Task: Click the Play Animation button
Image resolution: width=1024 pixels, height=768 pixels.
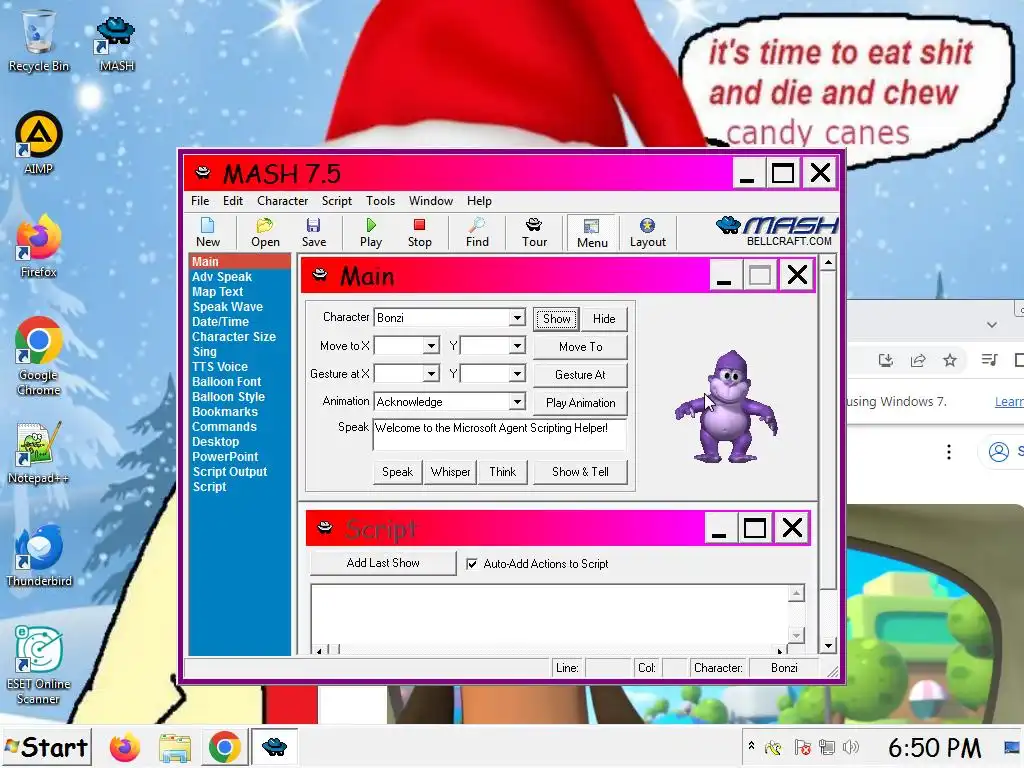Action: click(581, 403)
